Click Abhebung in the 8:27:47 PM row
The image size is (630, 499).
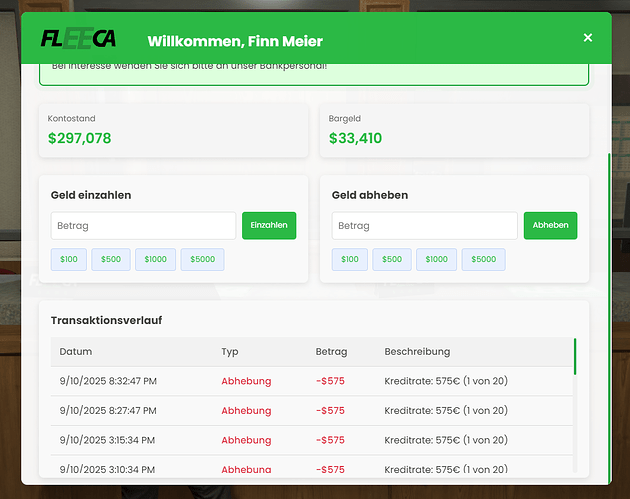pyautogui.click(x=246, y=411)
